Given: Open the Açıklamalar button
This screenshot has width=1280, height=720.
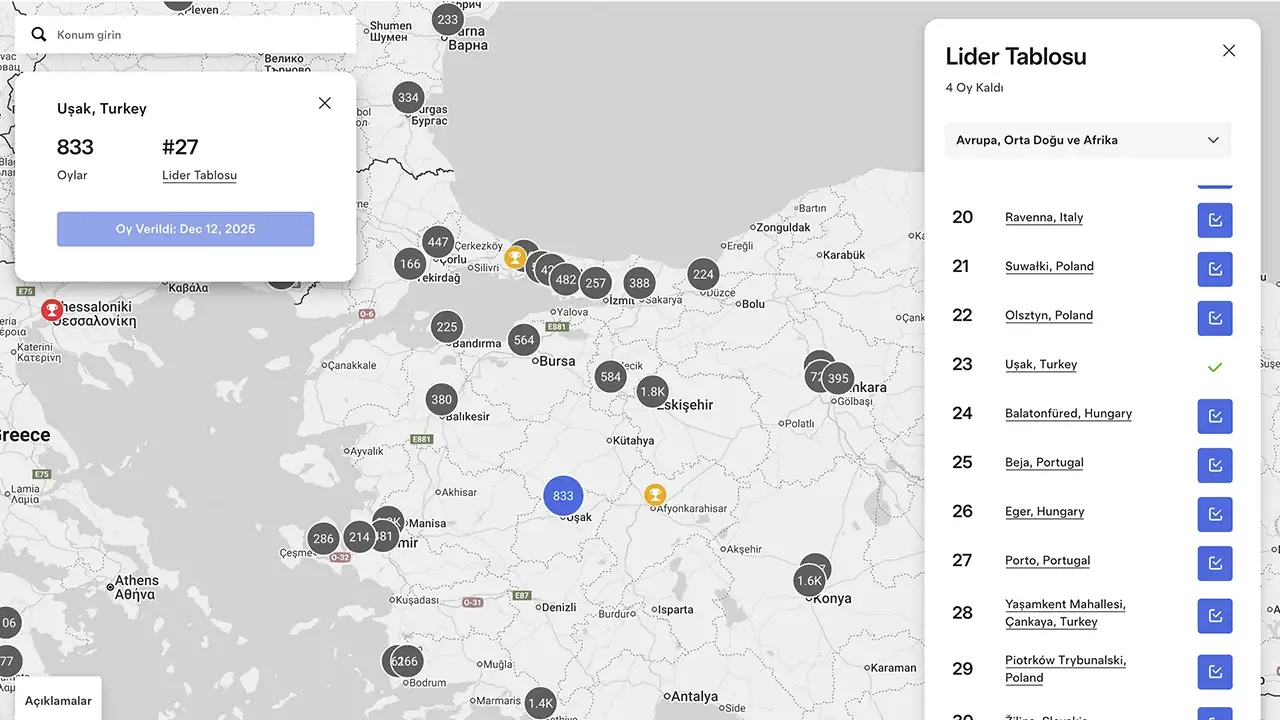Looking at the screenshot, I should click(x=58, y=700).
